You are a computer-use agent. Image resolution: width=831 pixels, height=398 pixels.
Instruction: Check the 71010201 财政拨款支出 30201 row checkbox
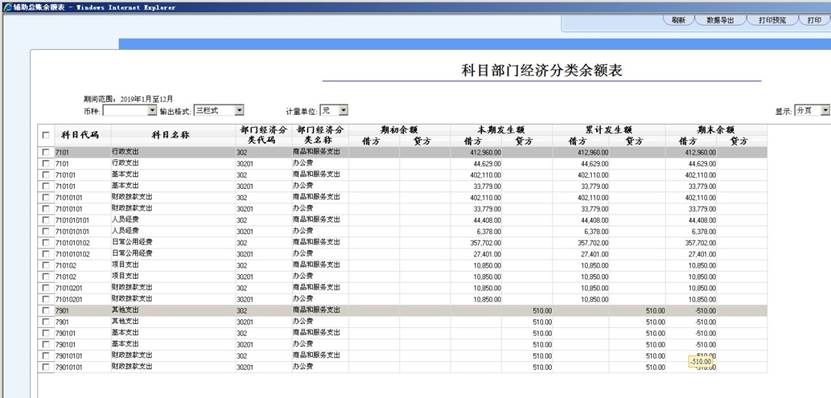[46, 299]
